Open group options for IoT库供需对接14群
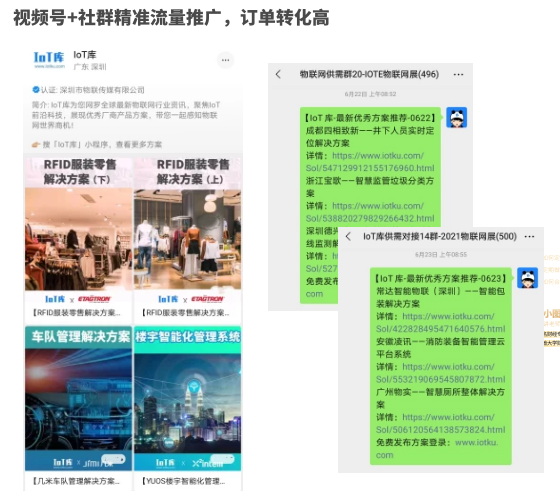The height and width of the screenshot is (496, 560). click(529, 237)
